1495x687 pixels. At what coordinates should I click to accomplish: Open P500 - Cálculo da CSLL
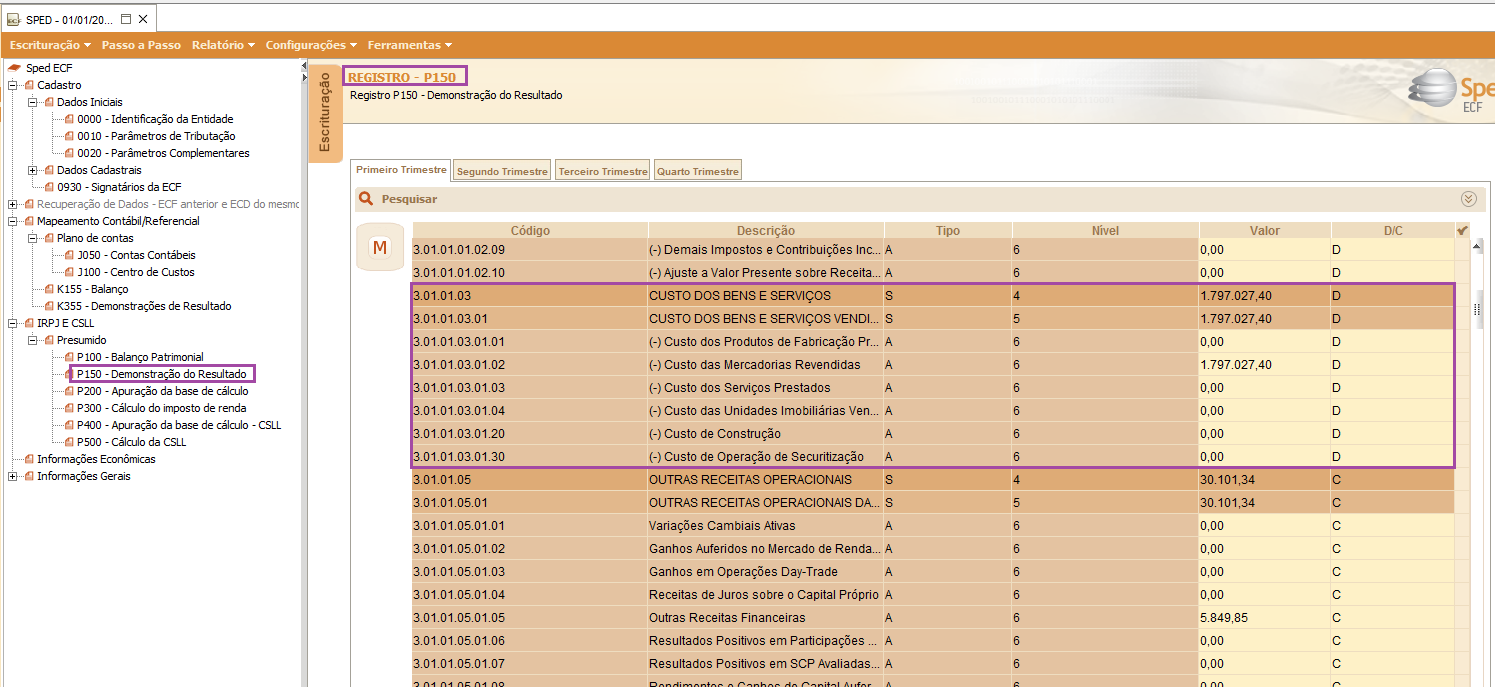tap(131, 442)
